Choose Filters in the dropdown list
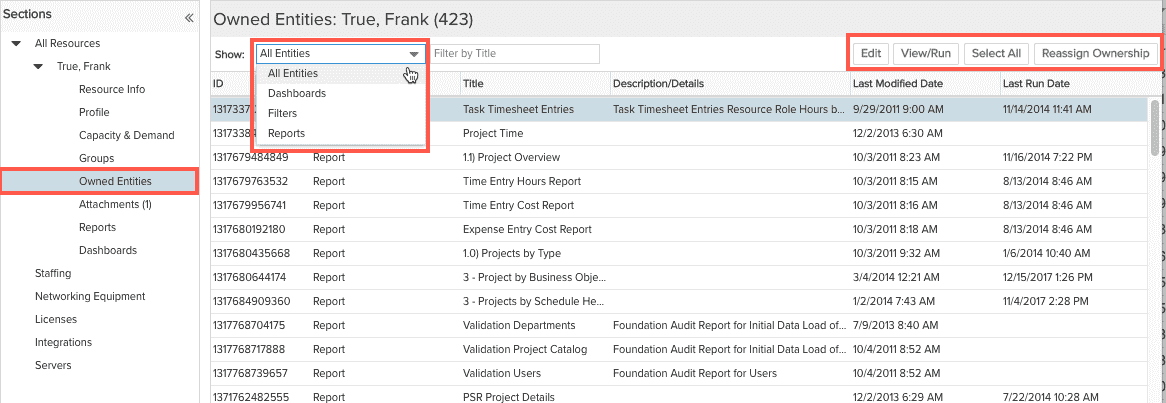 point(282,114)
